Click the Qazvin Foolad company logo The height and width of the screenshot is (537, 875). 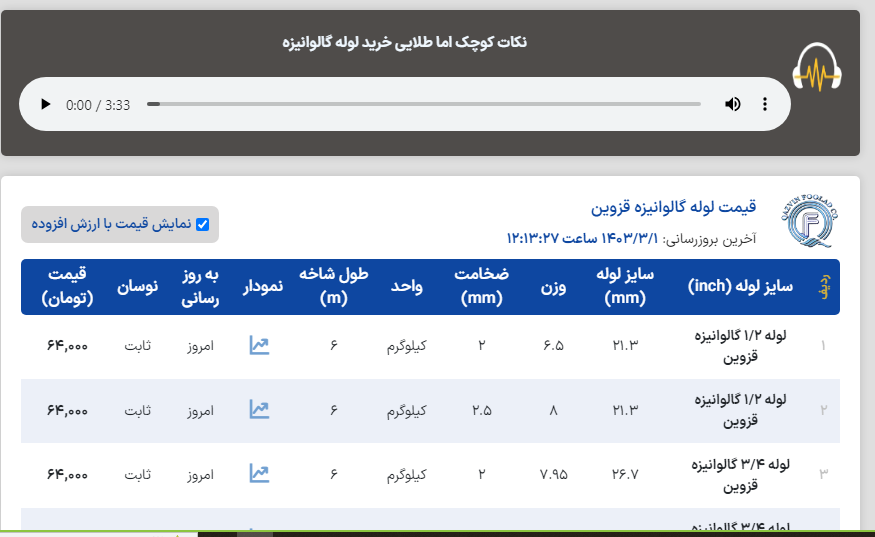808,224
